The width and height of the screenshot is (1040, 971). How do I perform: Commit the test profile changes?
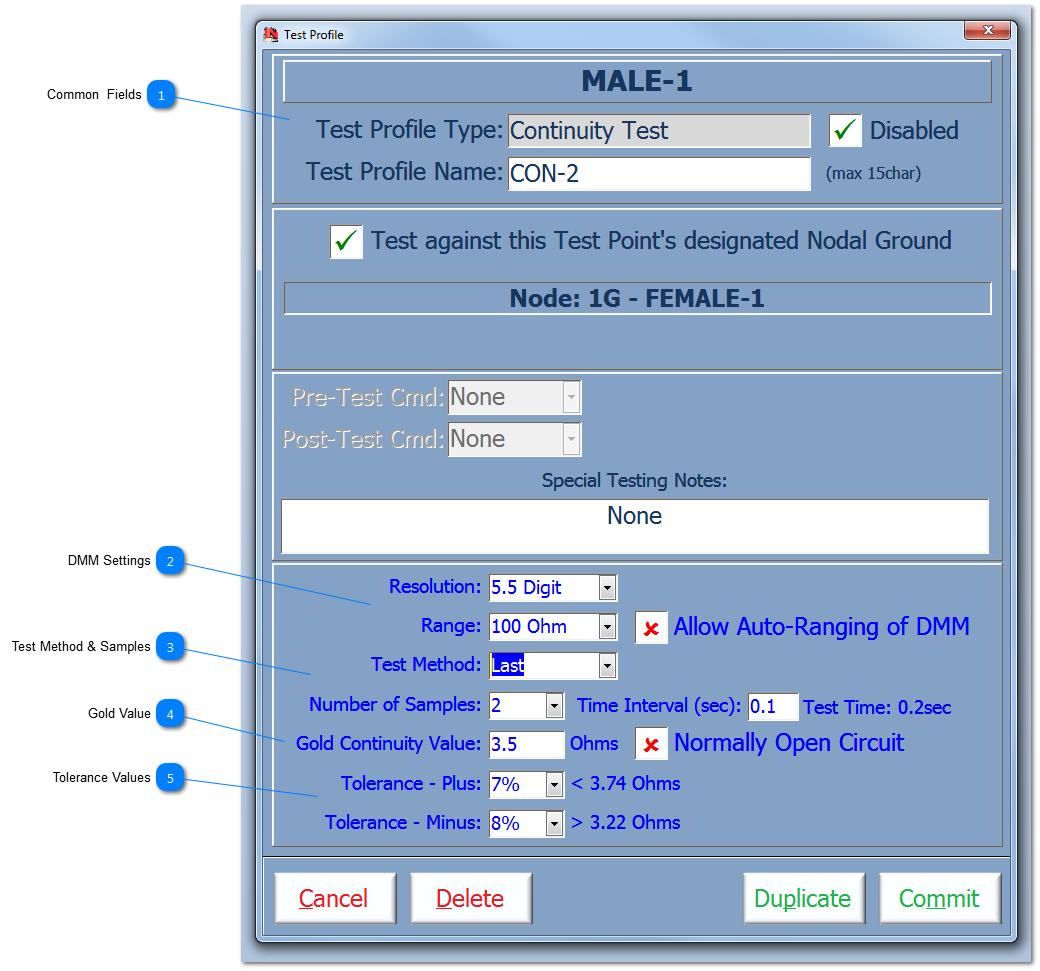click(x=939, y=897)
